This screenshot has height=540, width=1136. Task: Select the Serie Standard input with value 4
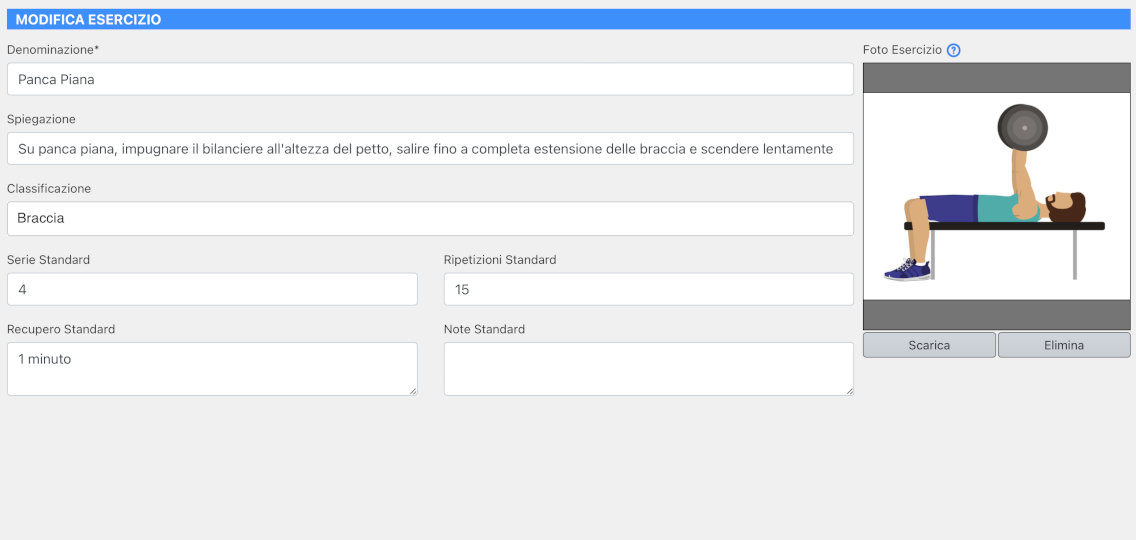(212, 289)
